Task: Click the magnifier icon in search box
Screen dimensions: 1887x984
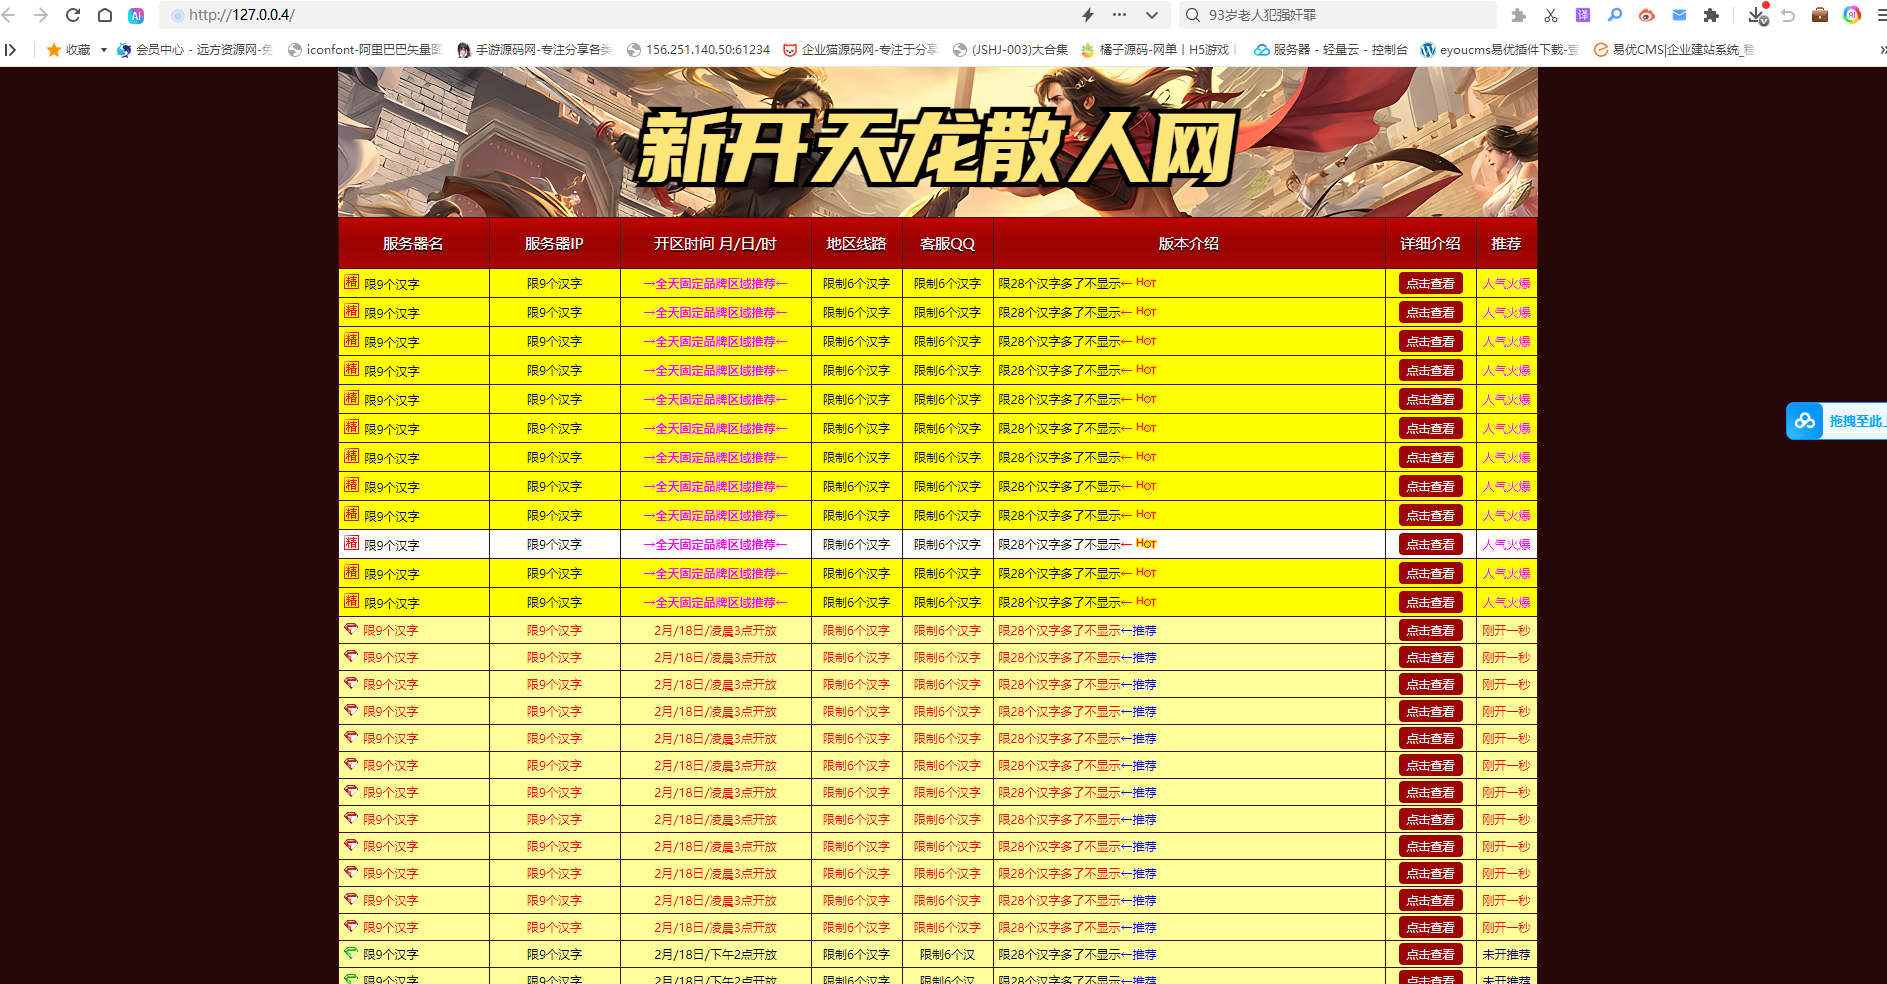Action: coord(1192,15)
